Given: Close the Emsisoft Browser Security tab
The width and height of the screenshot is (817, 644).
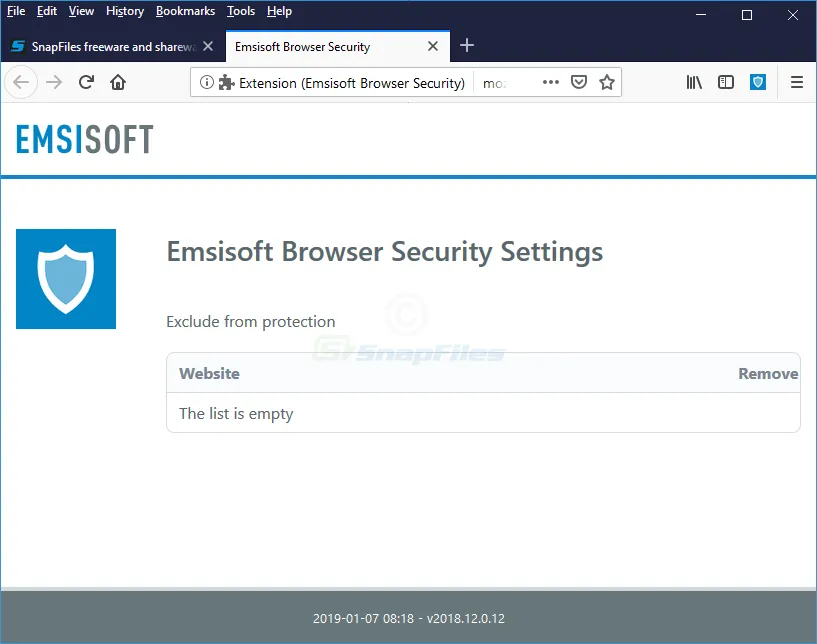Looking at the screenshot, I should tap(432, 46).
